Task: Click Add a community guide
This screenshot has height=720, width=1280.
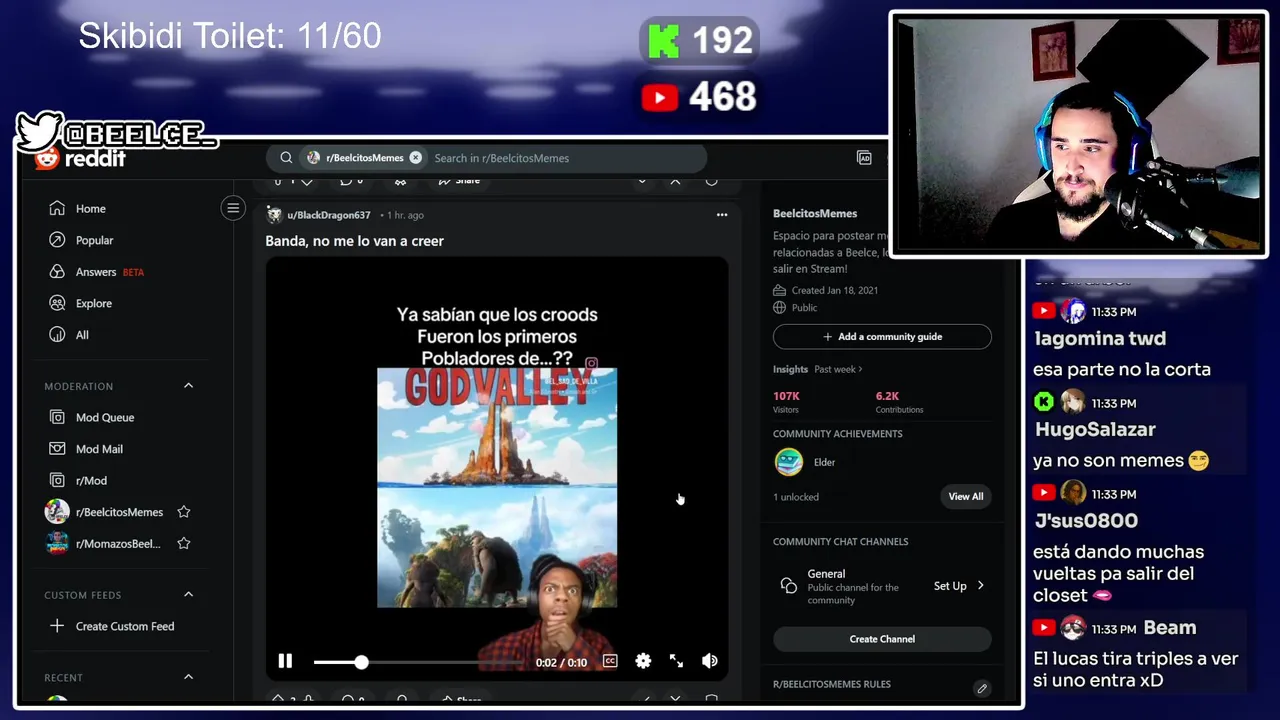Action: click(x=882, y=337)
